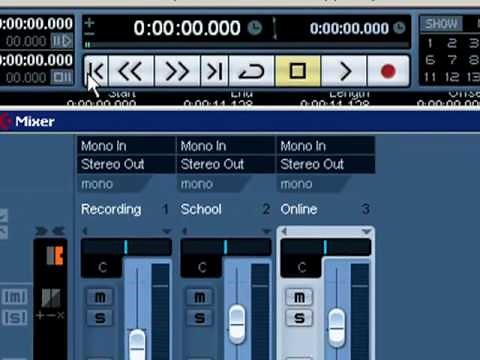The height and width of the screenshot is (360, 480).
Task: Activate the red Record button
Action: [388, 71]
